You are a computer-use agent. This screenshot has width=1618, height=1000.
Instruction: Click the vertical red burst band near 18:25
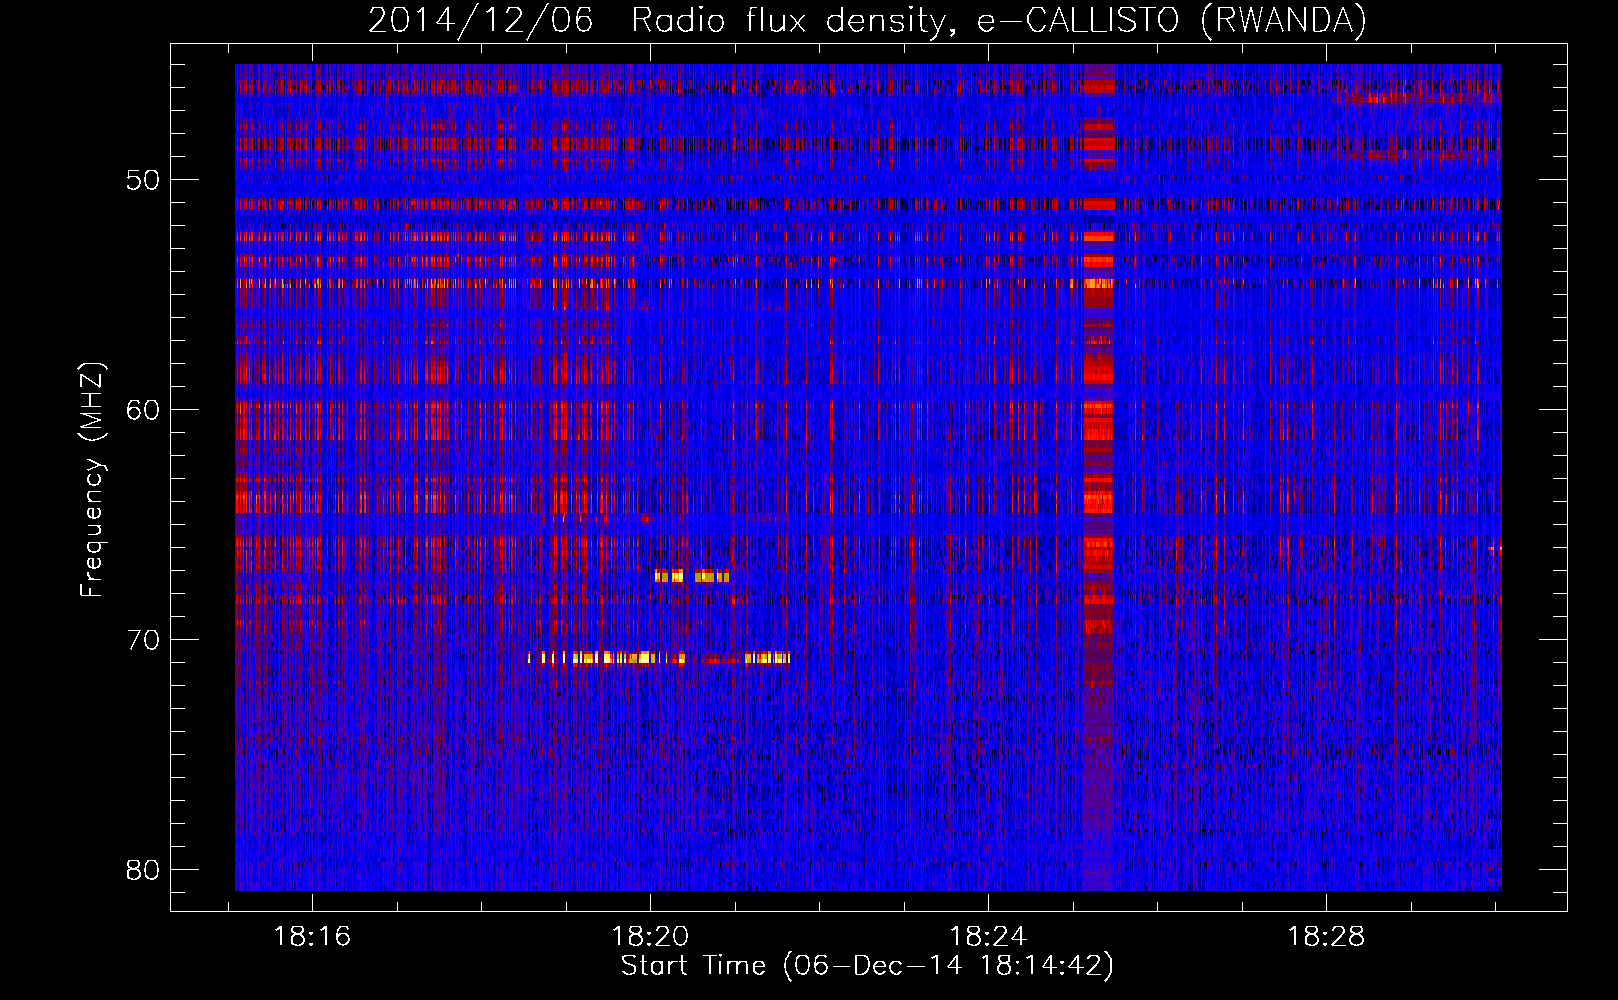coord(1098,477)
